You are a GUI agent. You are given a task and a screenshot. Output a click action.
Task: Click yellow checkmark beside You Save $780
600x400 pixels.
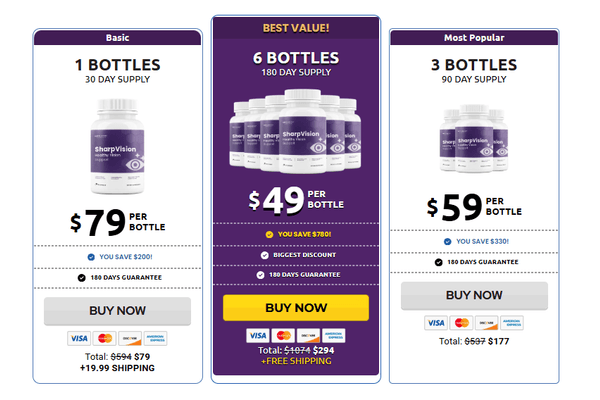[269, 234]
